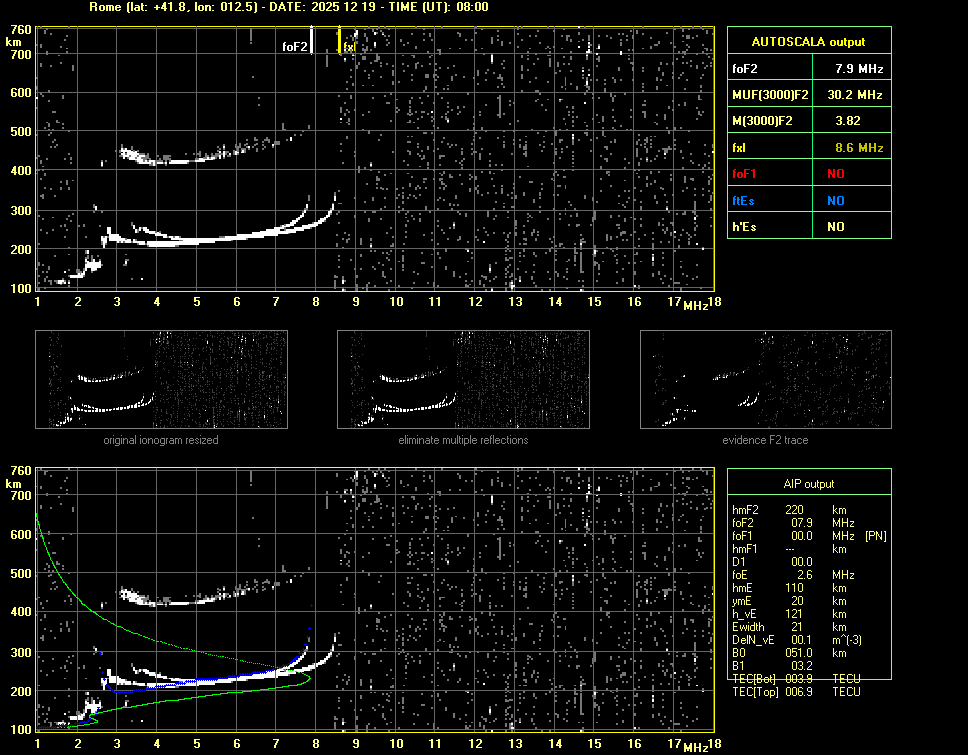
Task: Select the yellow fxI 8.6 MHz value
Action: tap(858, 148)
